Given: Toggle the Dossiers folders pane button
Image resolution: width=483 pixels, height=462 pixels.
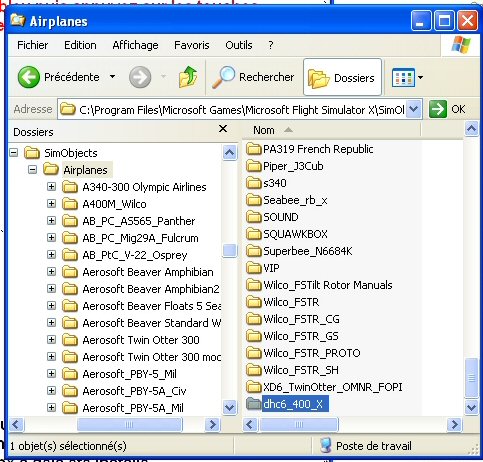Looking at the screenshot, I should tap(342, 77).
